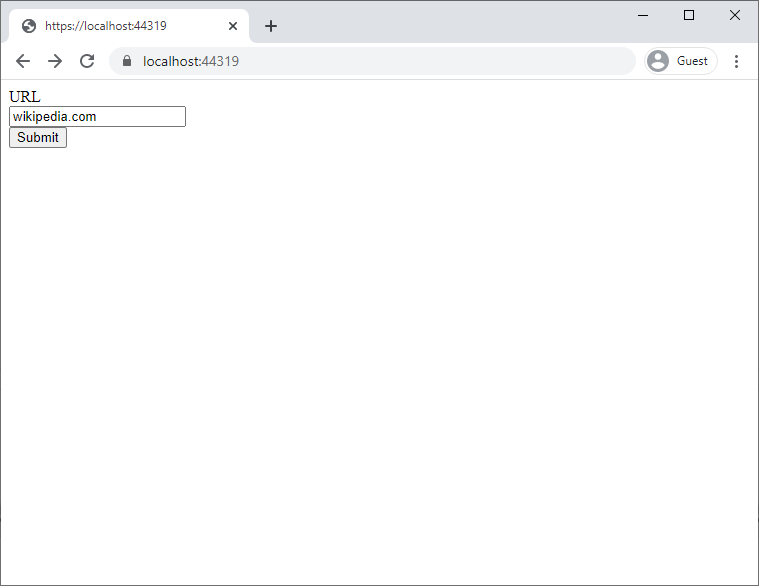Click the Guest profile label
The height and width of the screenshot is (586, 759).
coord(692,61)
